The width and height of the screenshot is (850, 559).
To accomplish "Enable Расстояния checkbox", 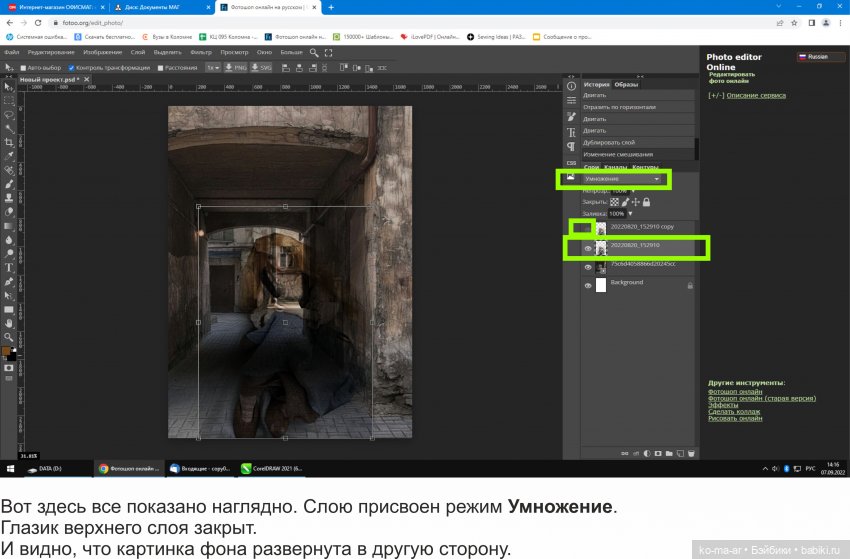I will pyautogui.click(x=160, y=68).
